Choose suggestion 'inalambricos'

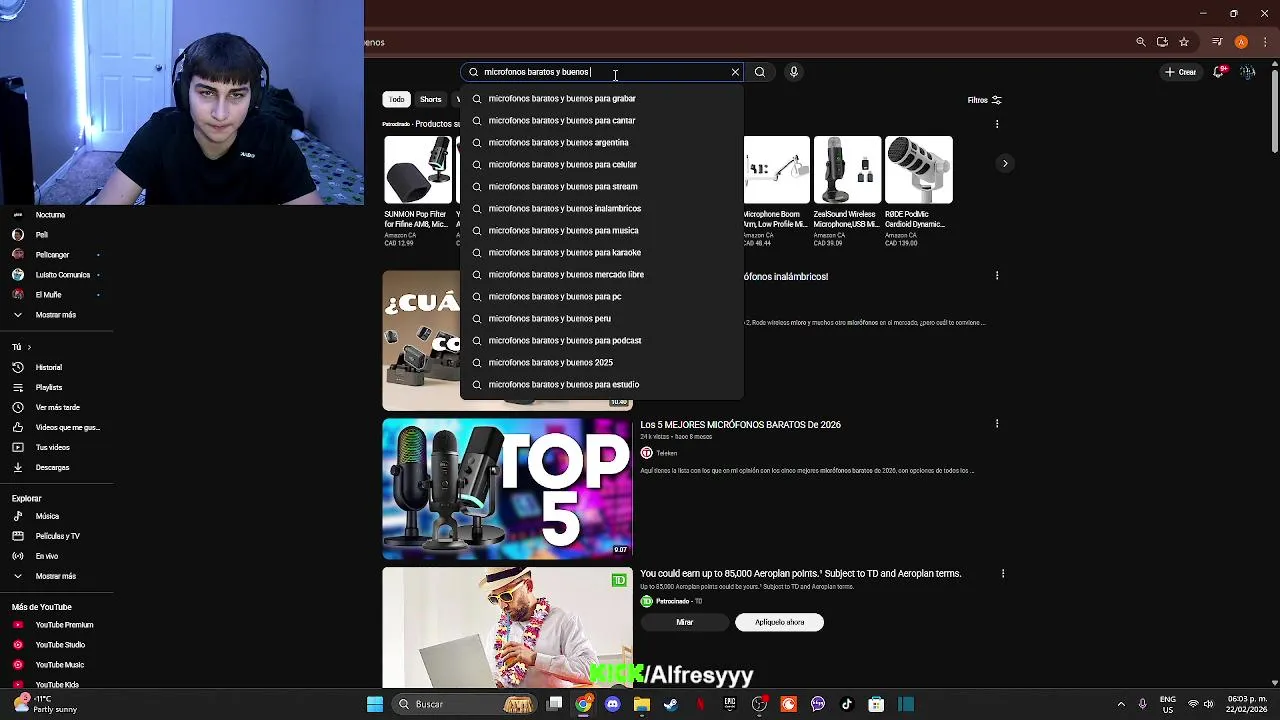(x=601, y=208)
